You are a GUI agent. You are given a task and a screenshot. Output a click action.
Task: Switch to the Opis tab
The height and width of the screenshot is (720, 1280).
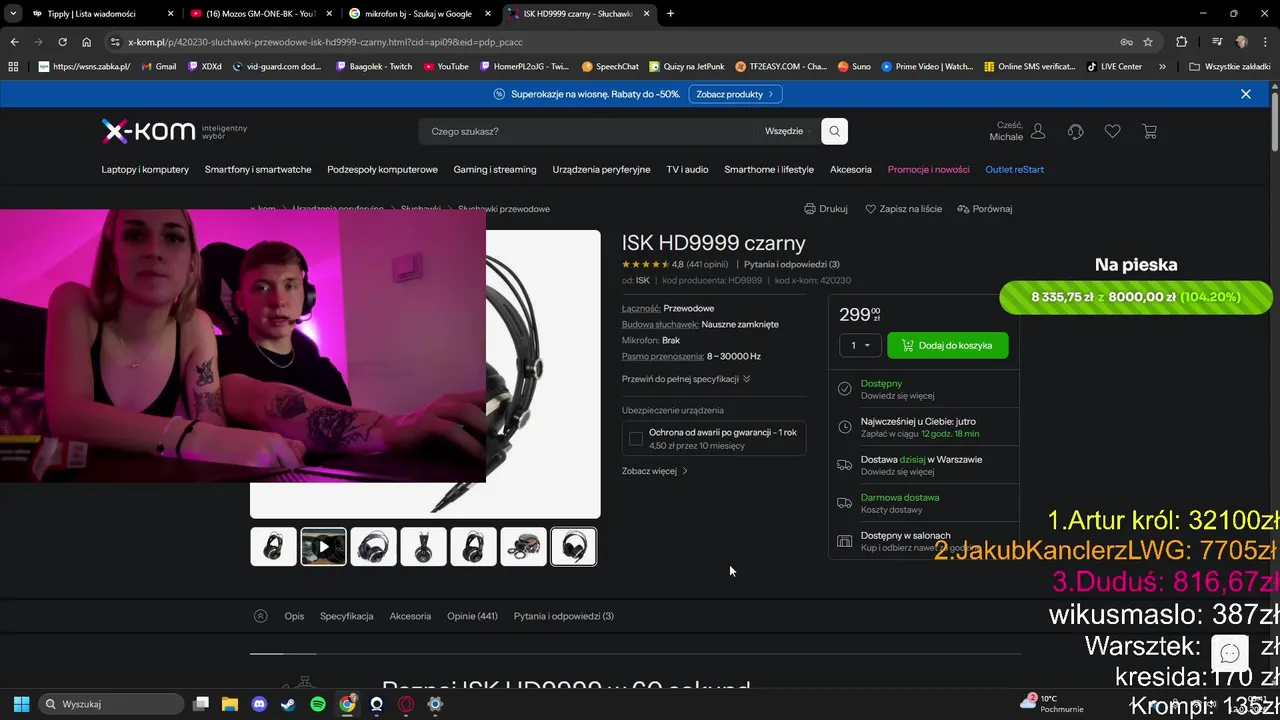pyautogui.click(x=294, y=616)
